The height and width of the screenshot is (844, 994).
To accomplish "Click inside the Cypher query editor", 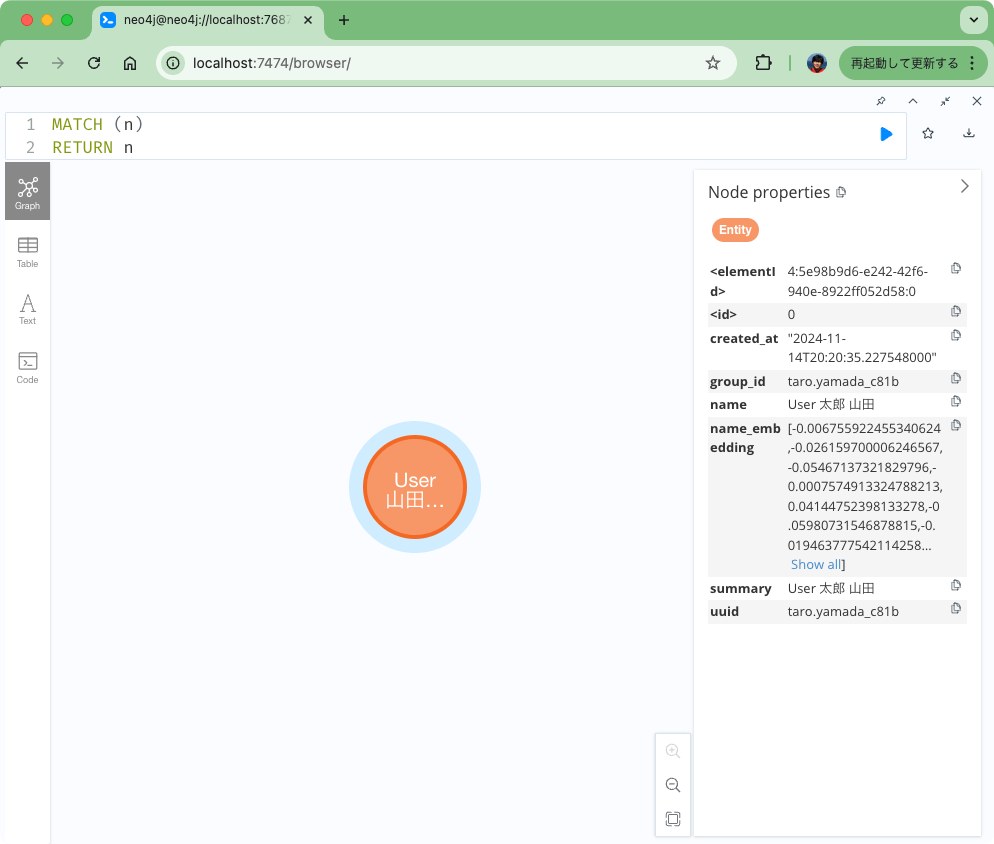I will click(x=456, y=136).
